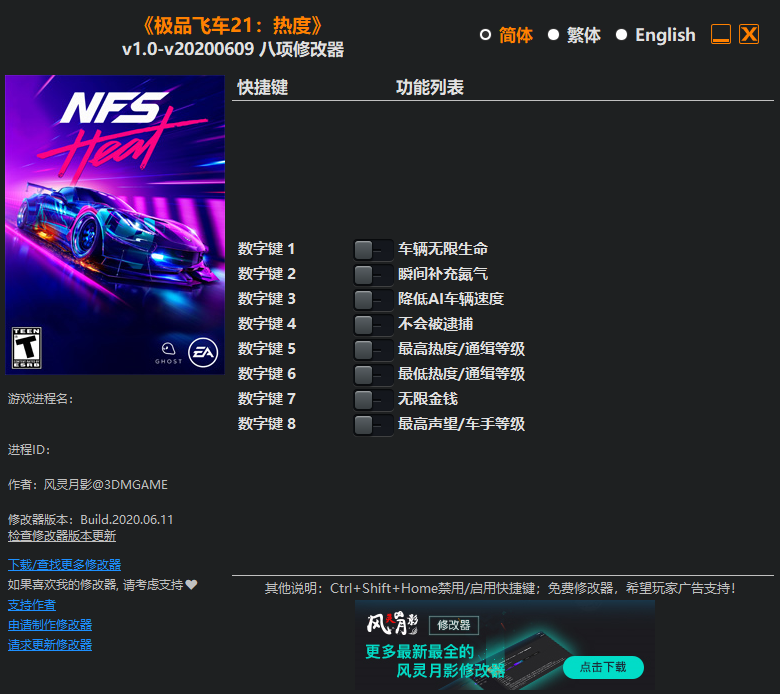780x694 pixels.
Task: Click 数字键 5 hotkey label
Action: 267,349
